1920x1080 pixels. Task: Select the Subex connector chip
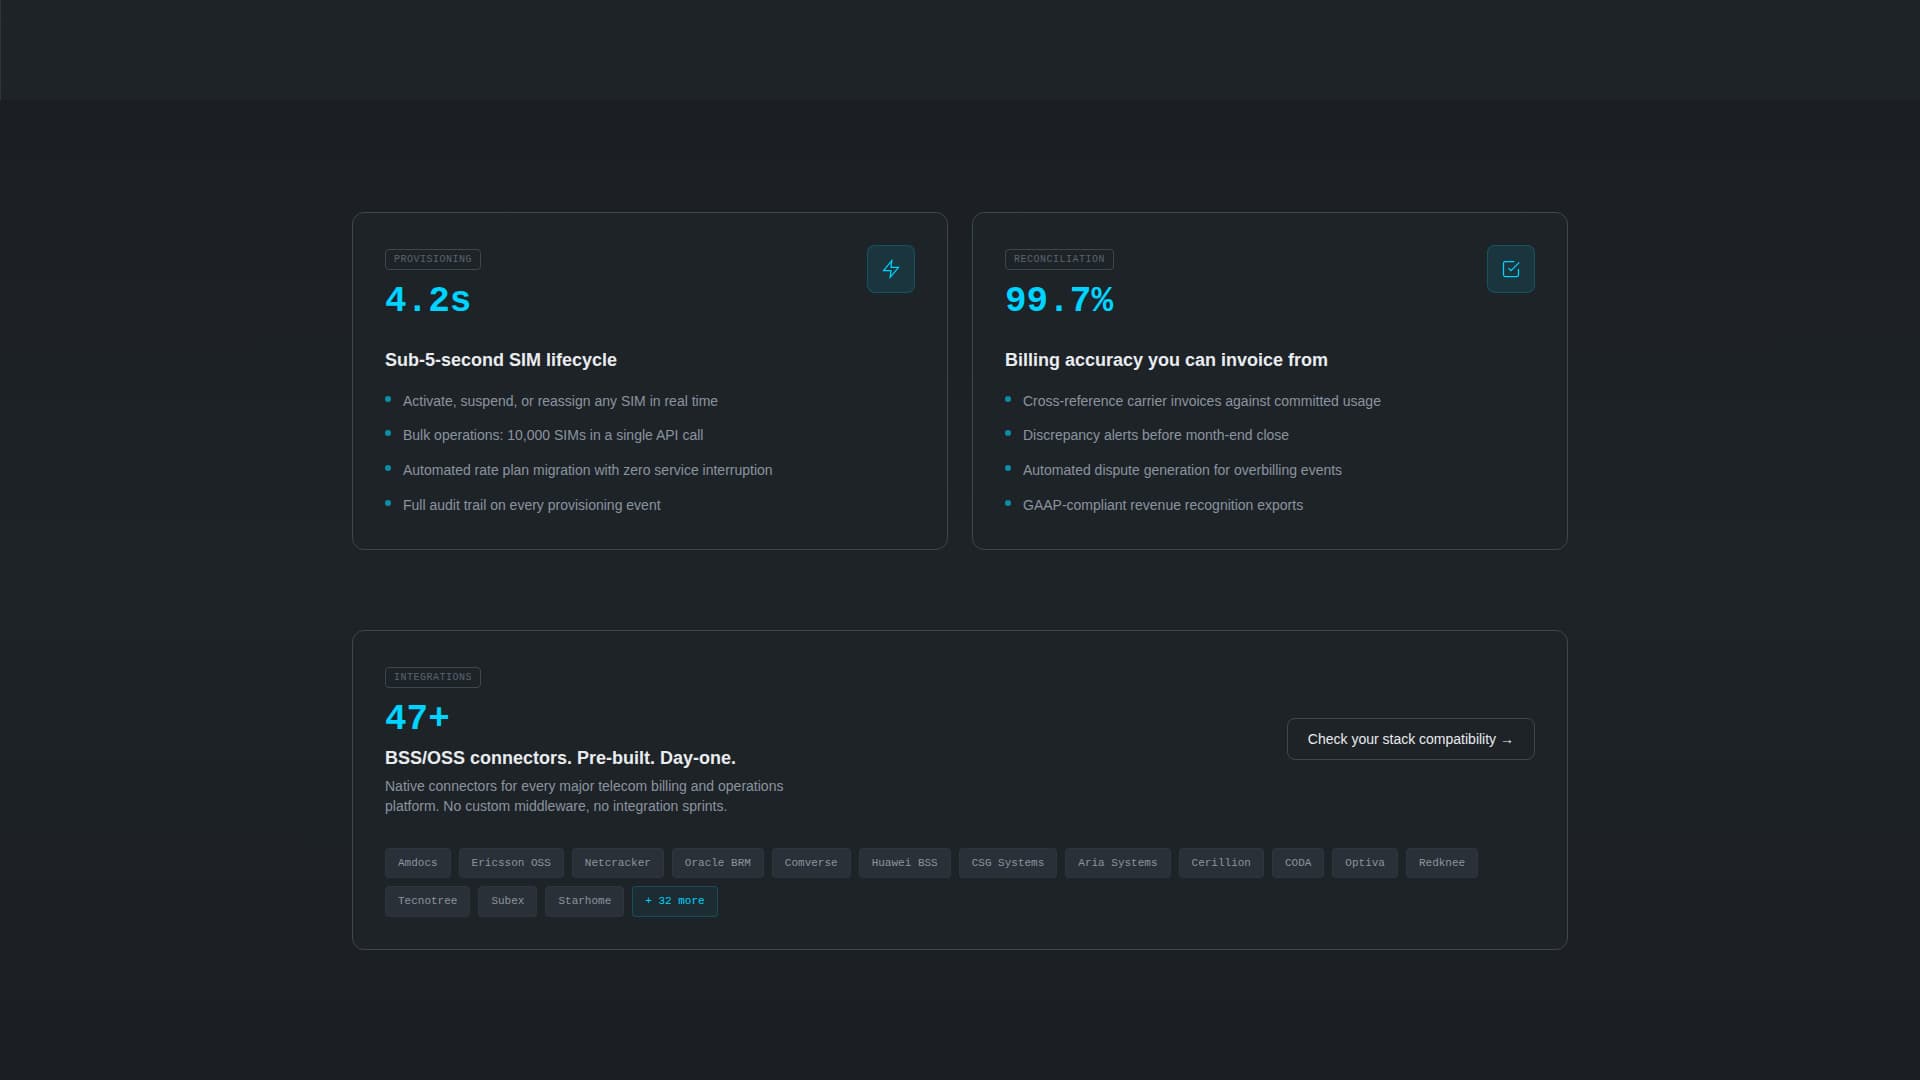coord(507,901)
